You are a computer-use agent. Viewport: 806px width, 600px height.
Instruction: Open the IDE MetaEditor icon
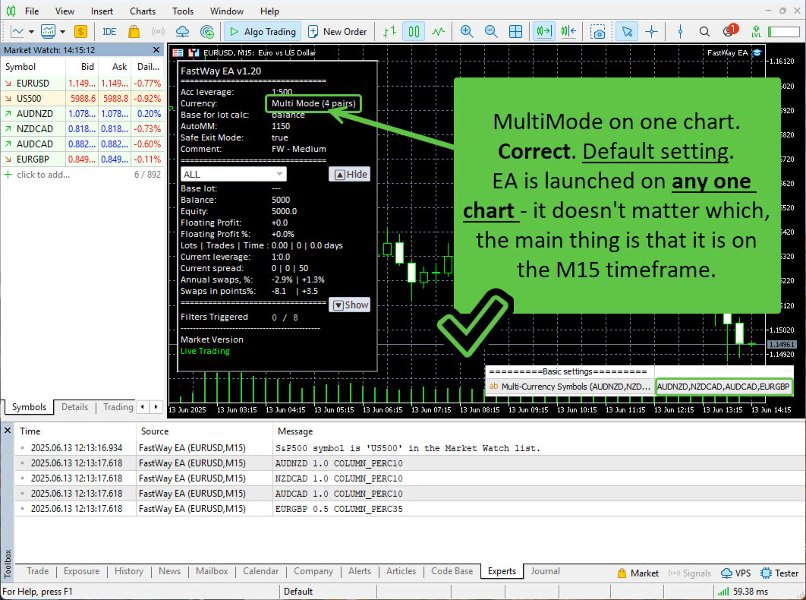109,31
